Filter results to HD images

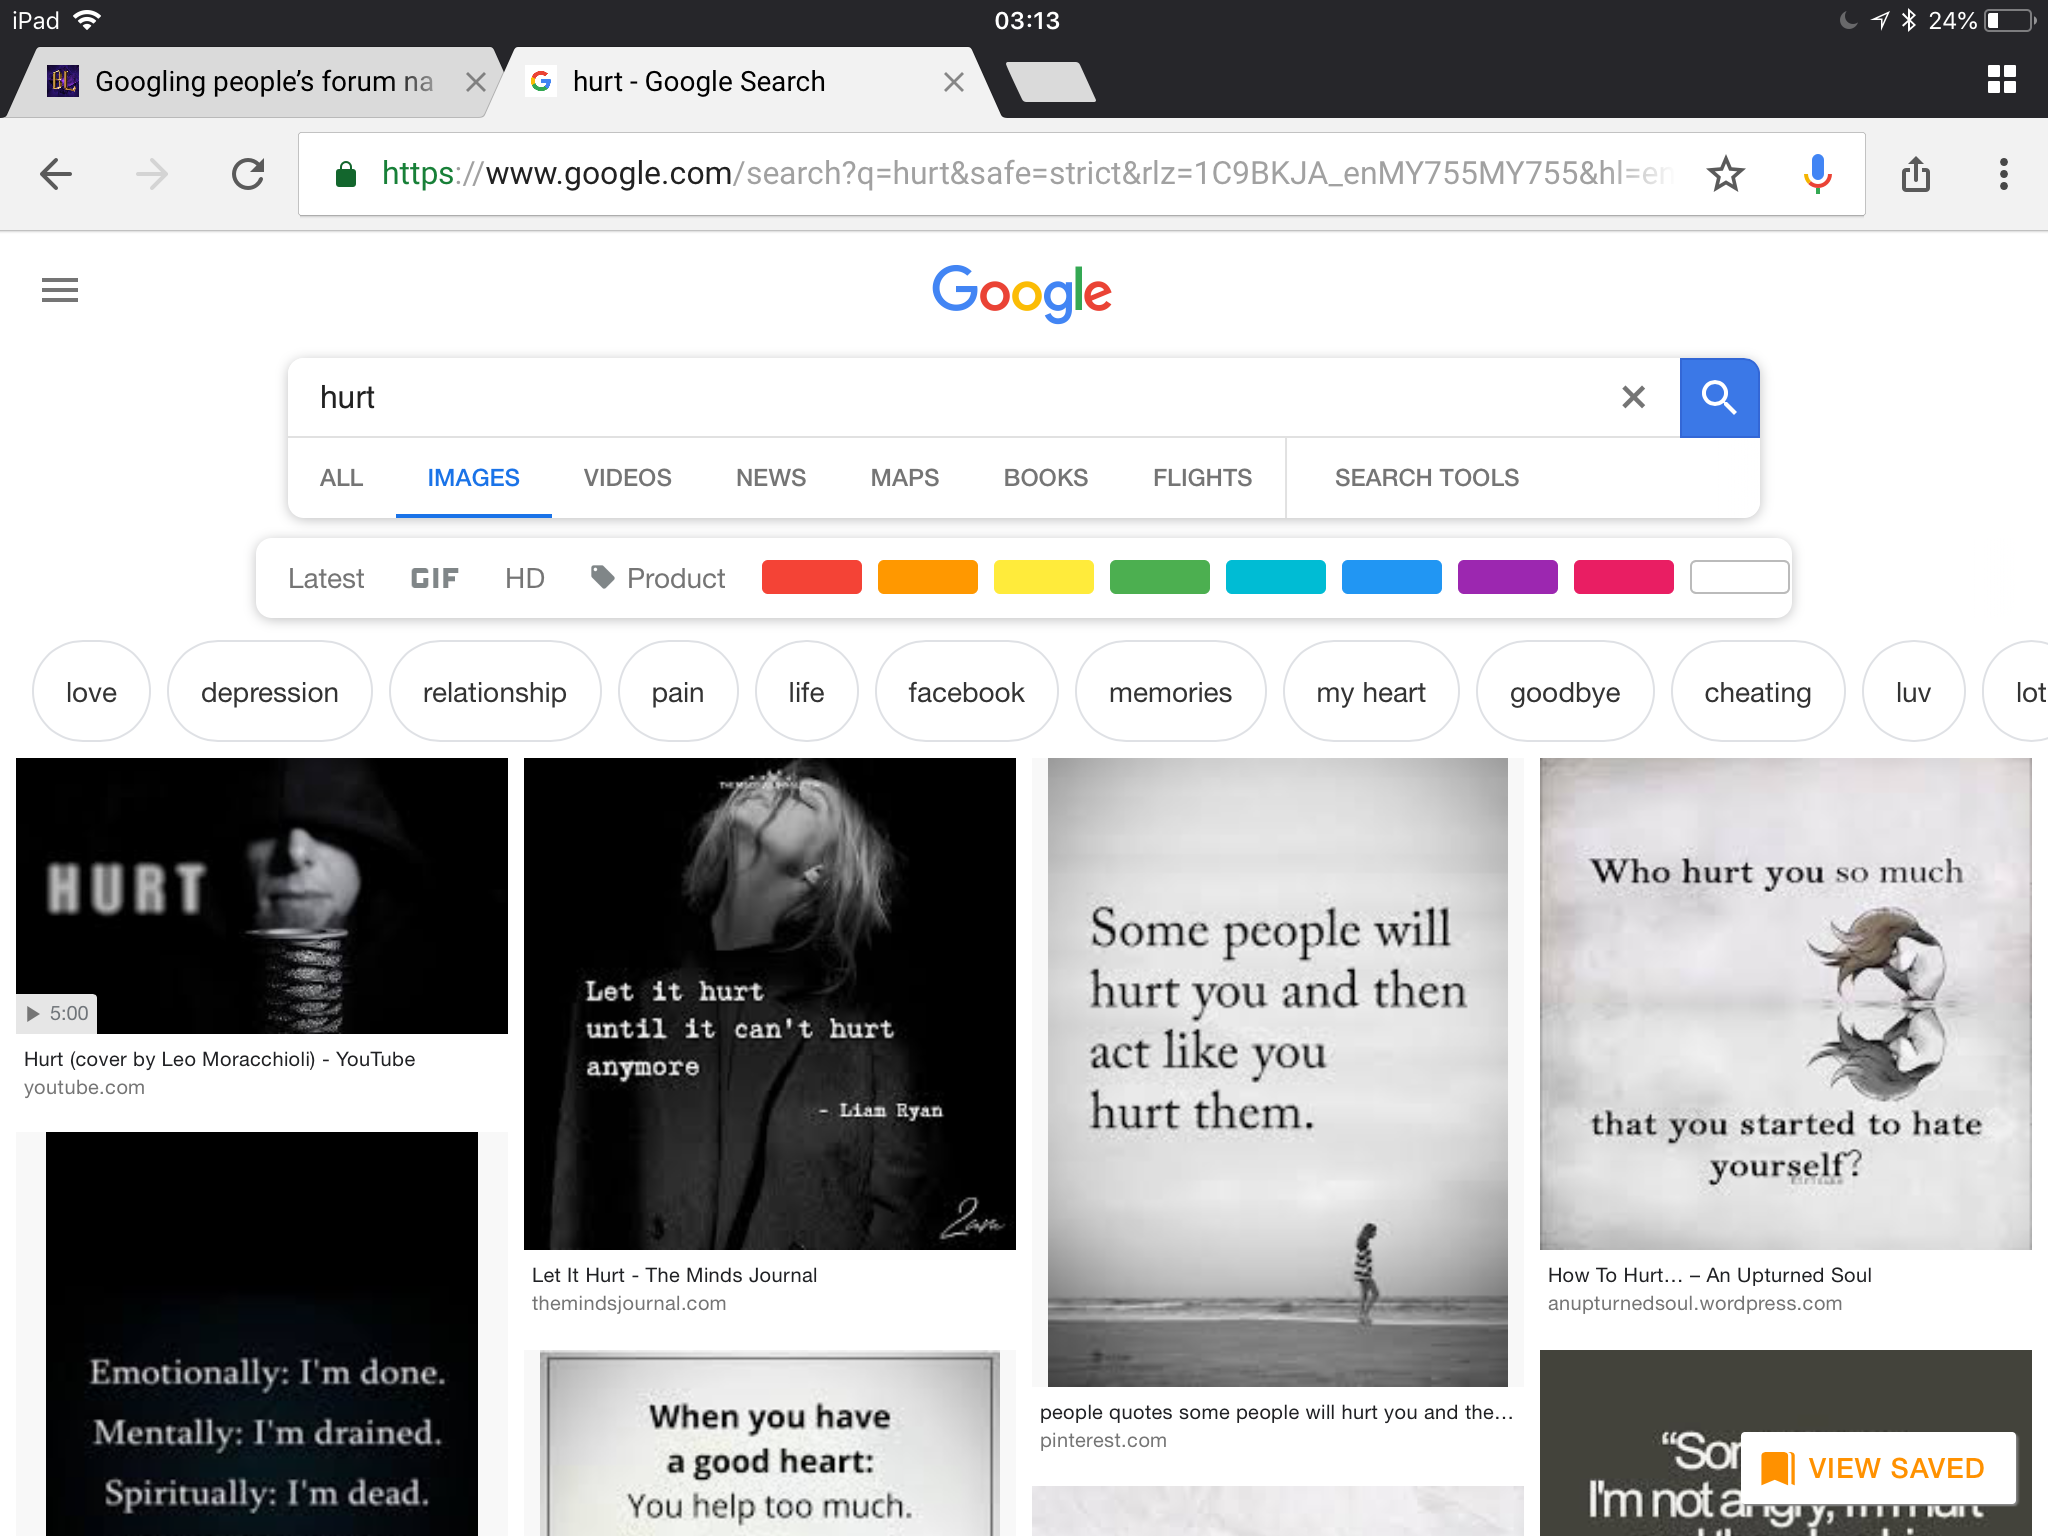coord(524,578)
